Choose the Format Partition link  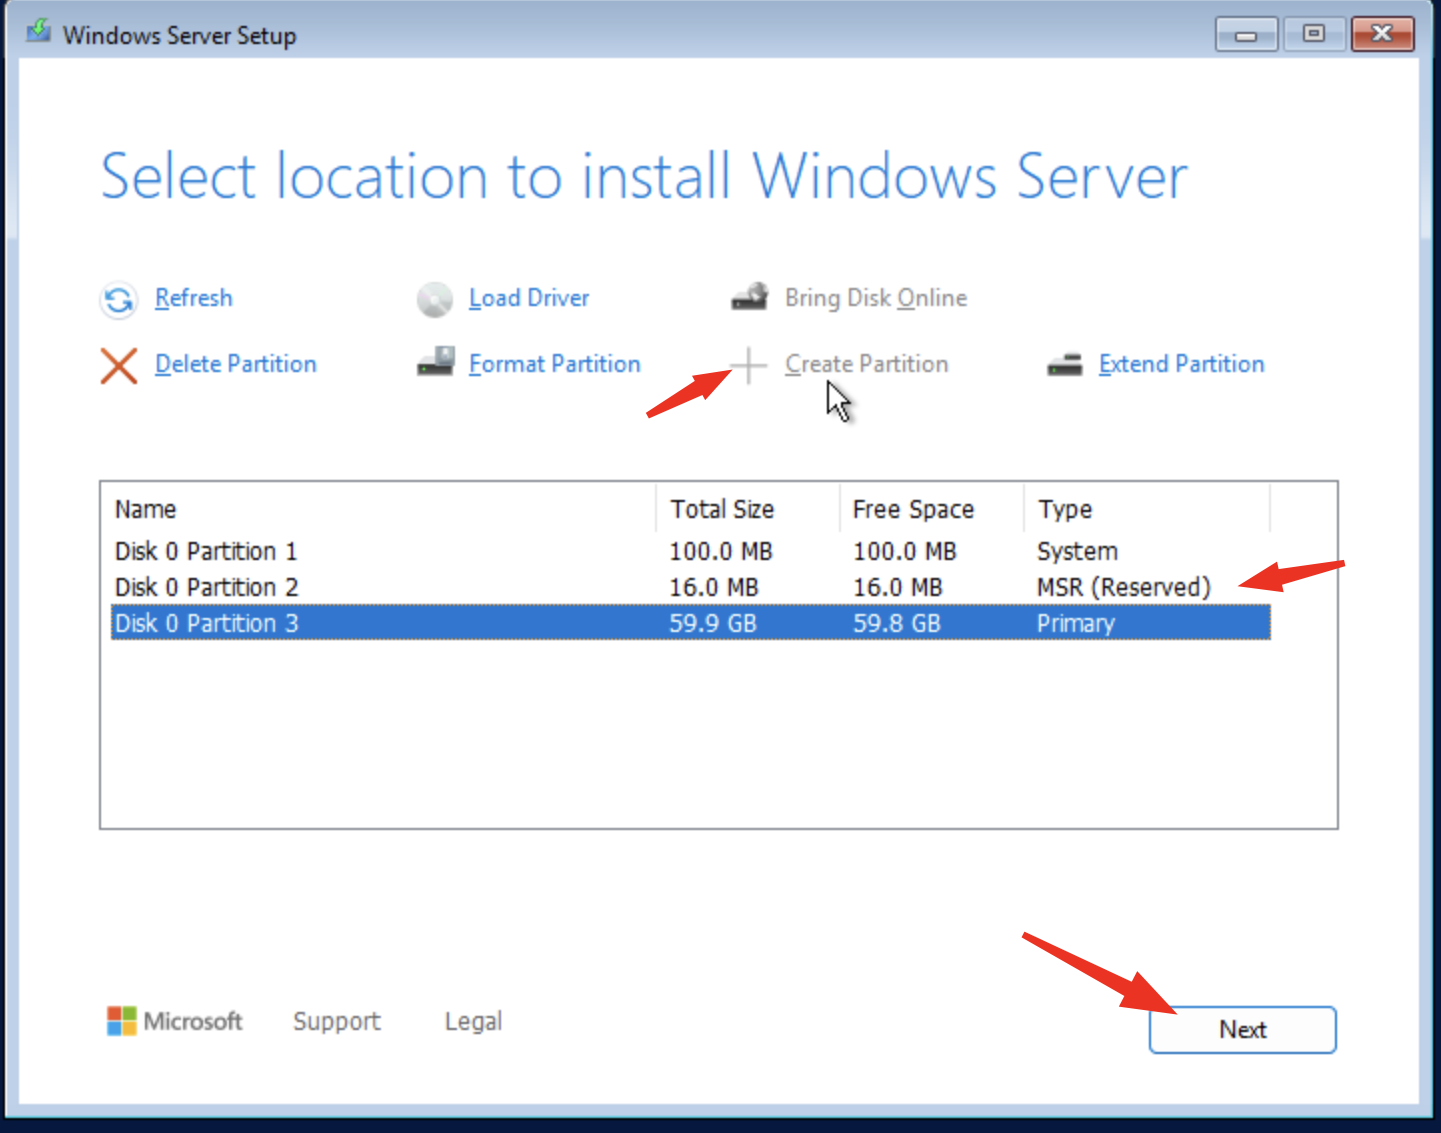coord(554,364)
